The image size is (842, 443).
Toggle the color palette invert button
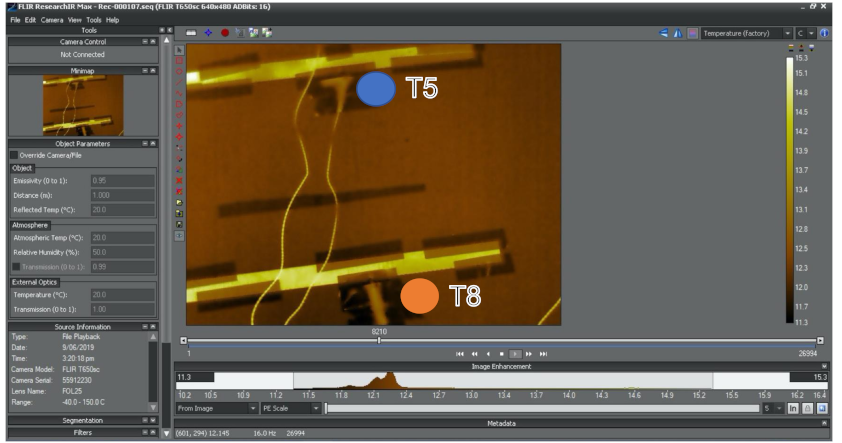[x=692, y=33]
